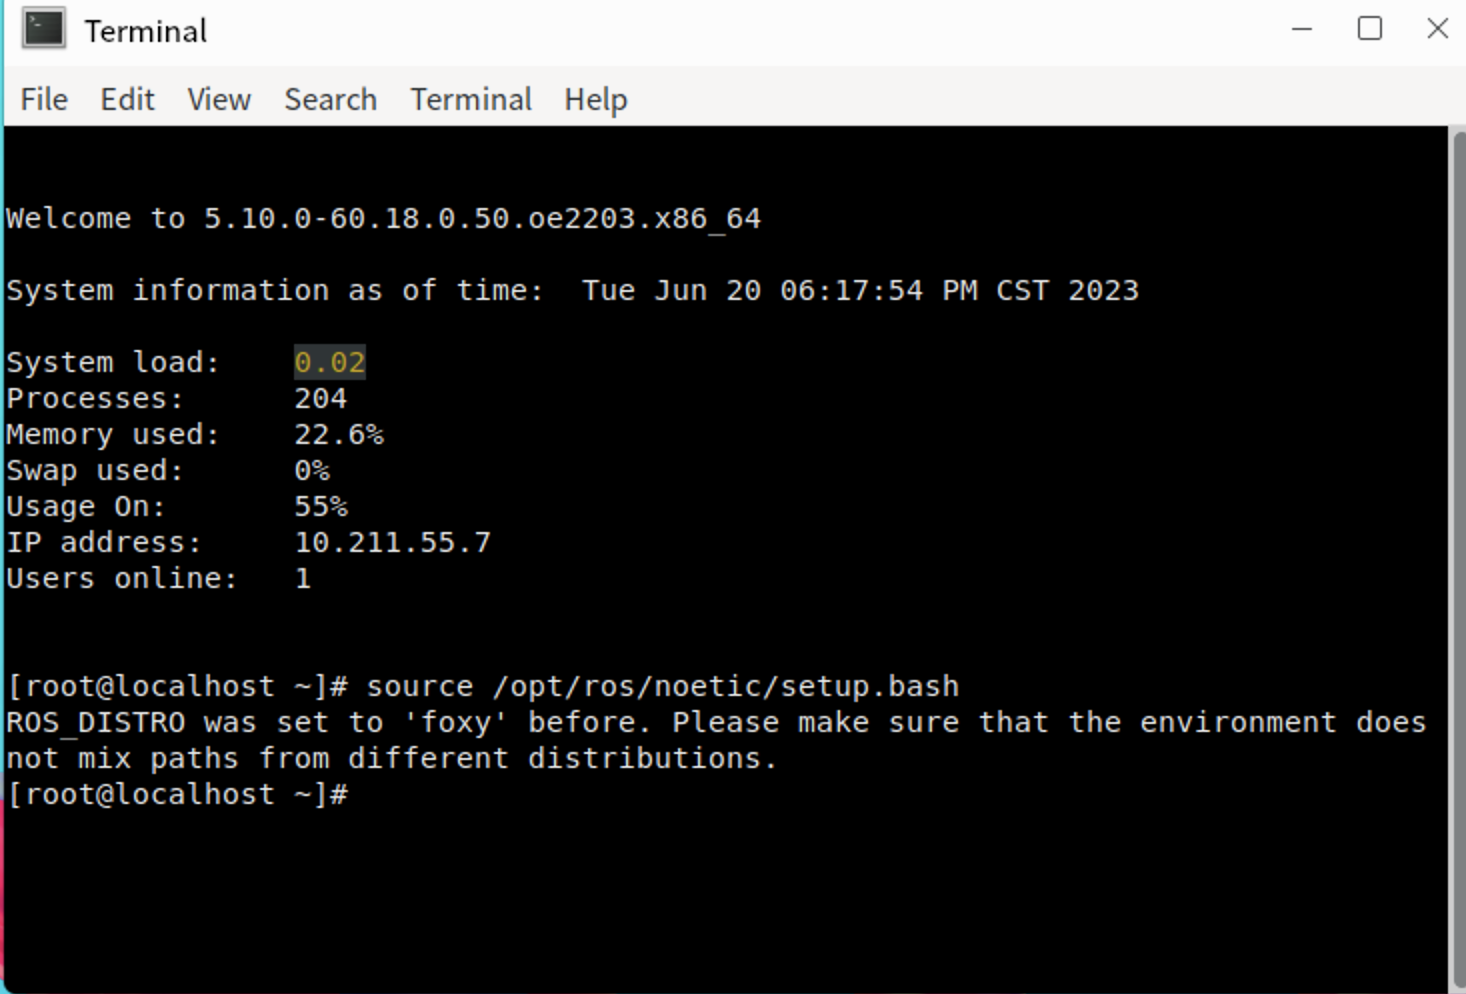Maximize the Terminal window
The width and height of the screenshot is (1466, 994).
coord(1369,29)
